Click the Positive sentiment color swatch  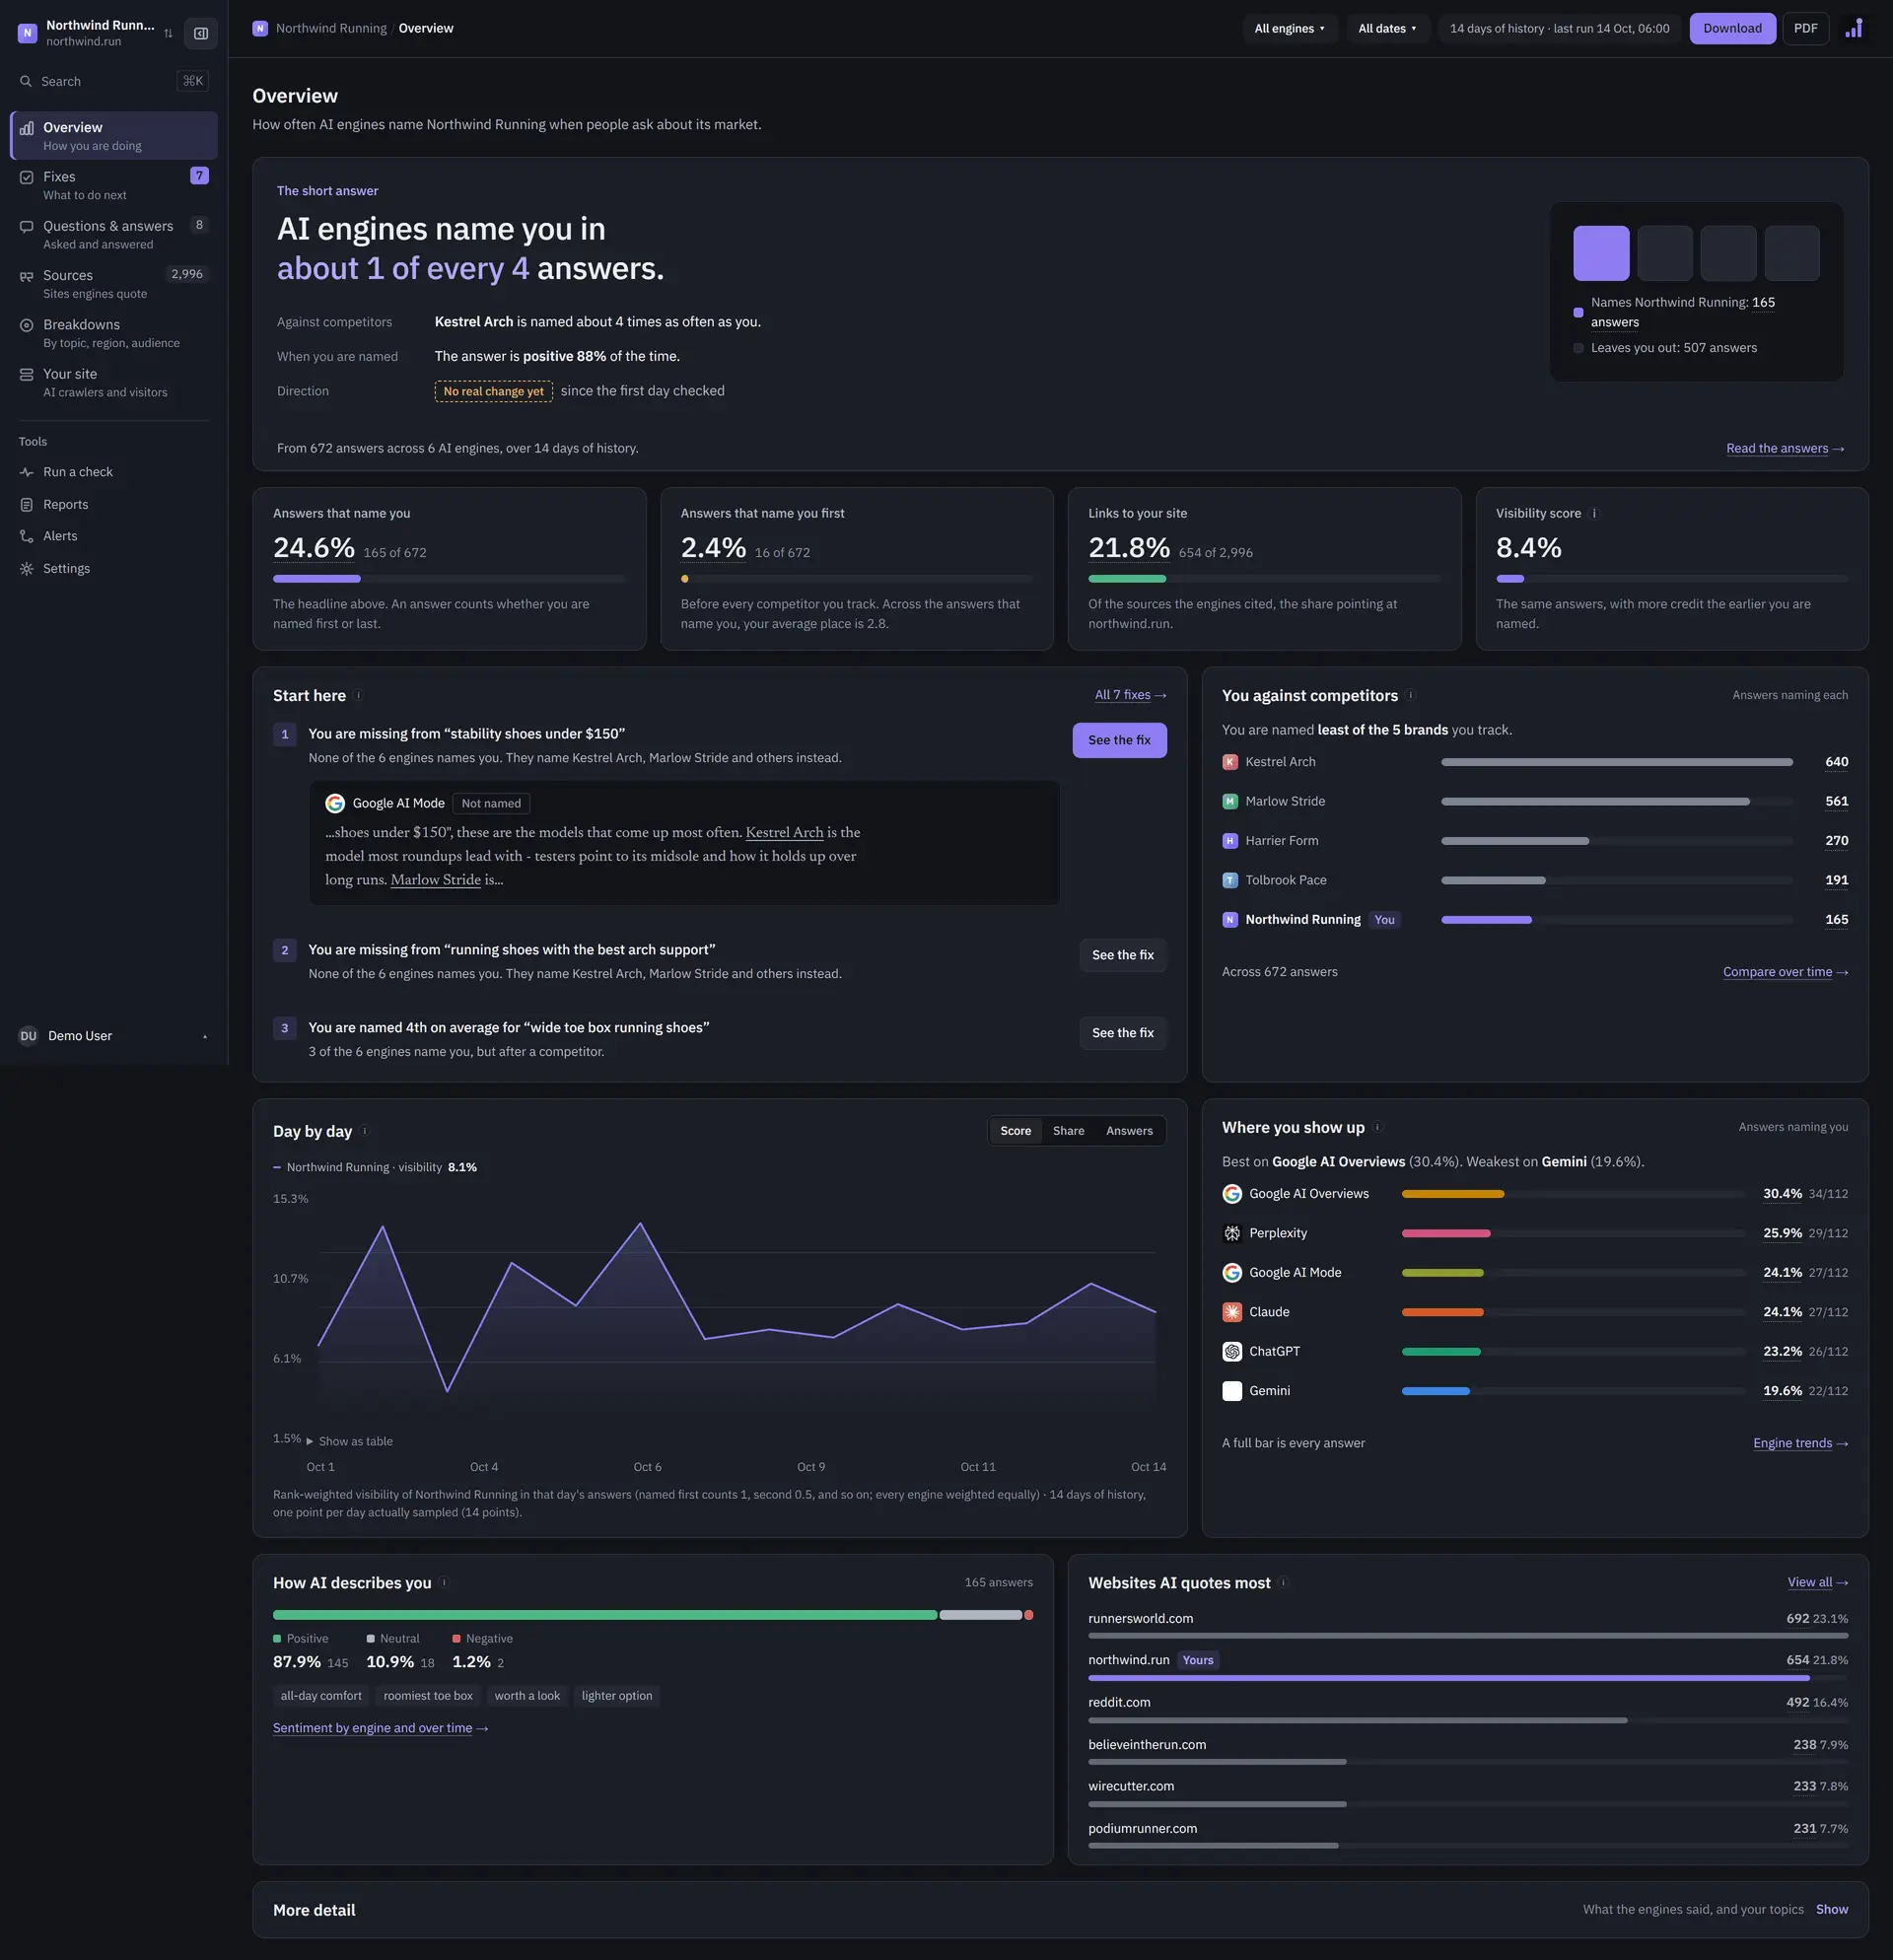click(277, 1638)
